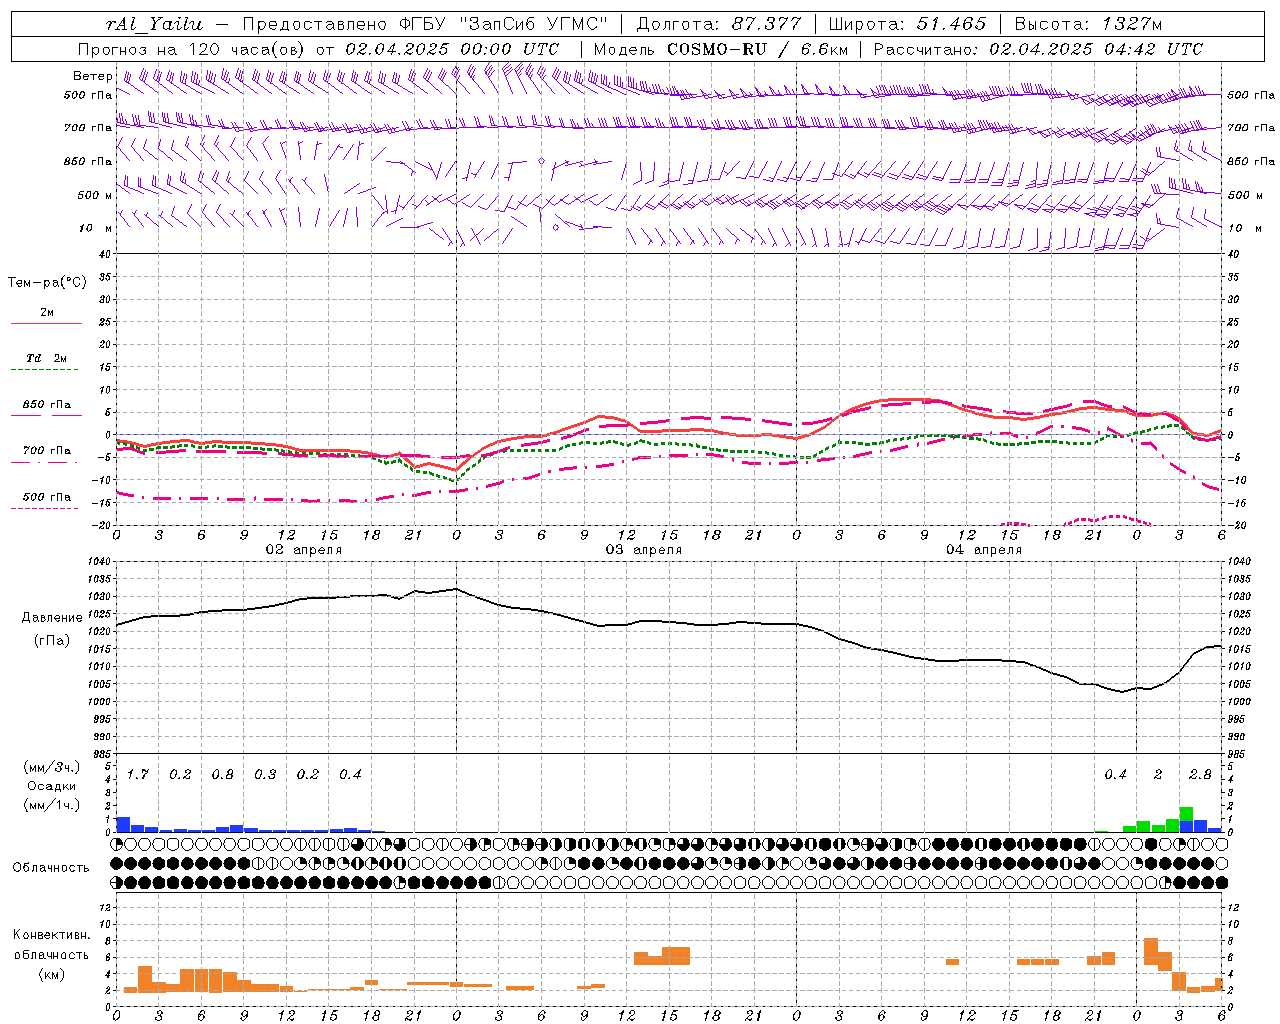Click the station name rAl_Yailu

point(153,24)
